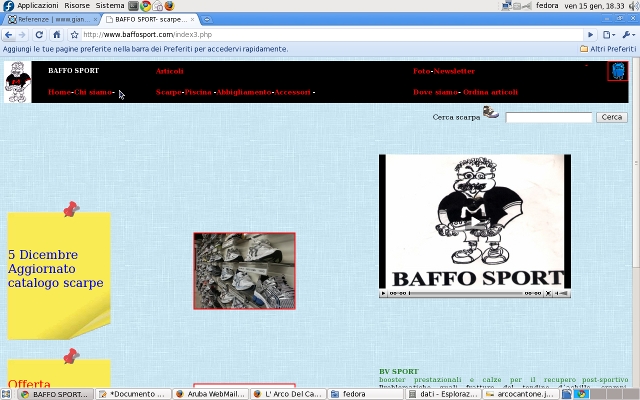The height and width of the screenshot is (400, 640).
Task: Toggle fullscreen on the video player
Action: 548,293
